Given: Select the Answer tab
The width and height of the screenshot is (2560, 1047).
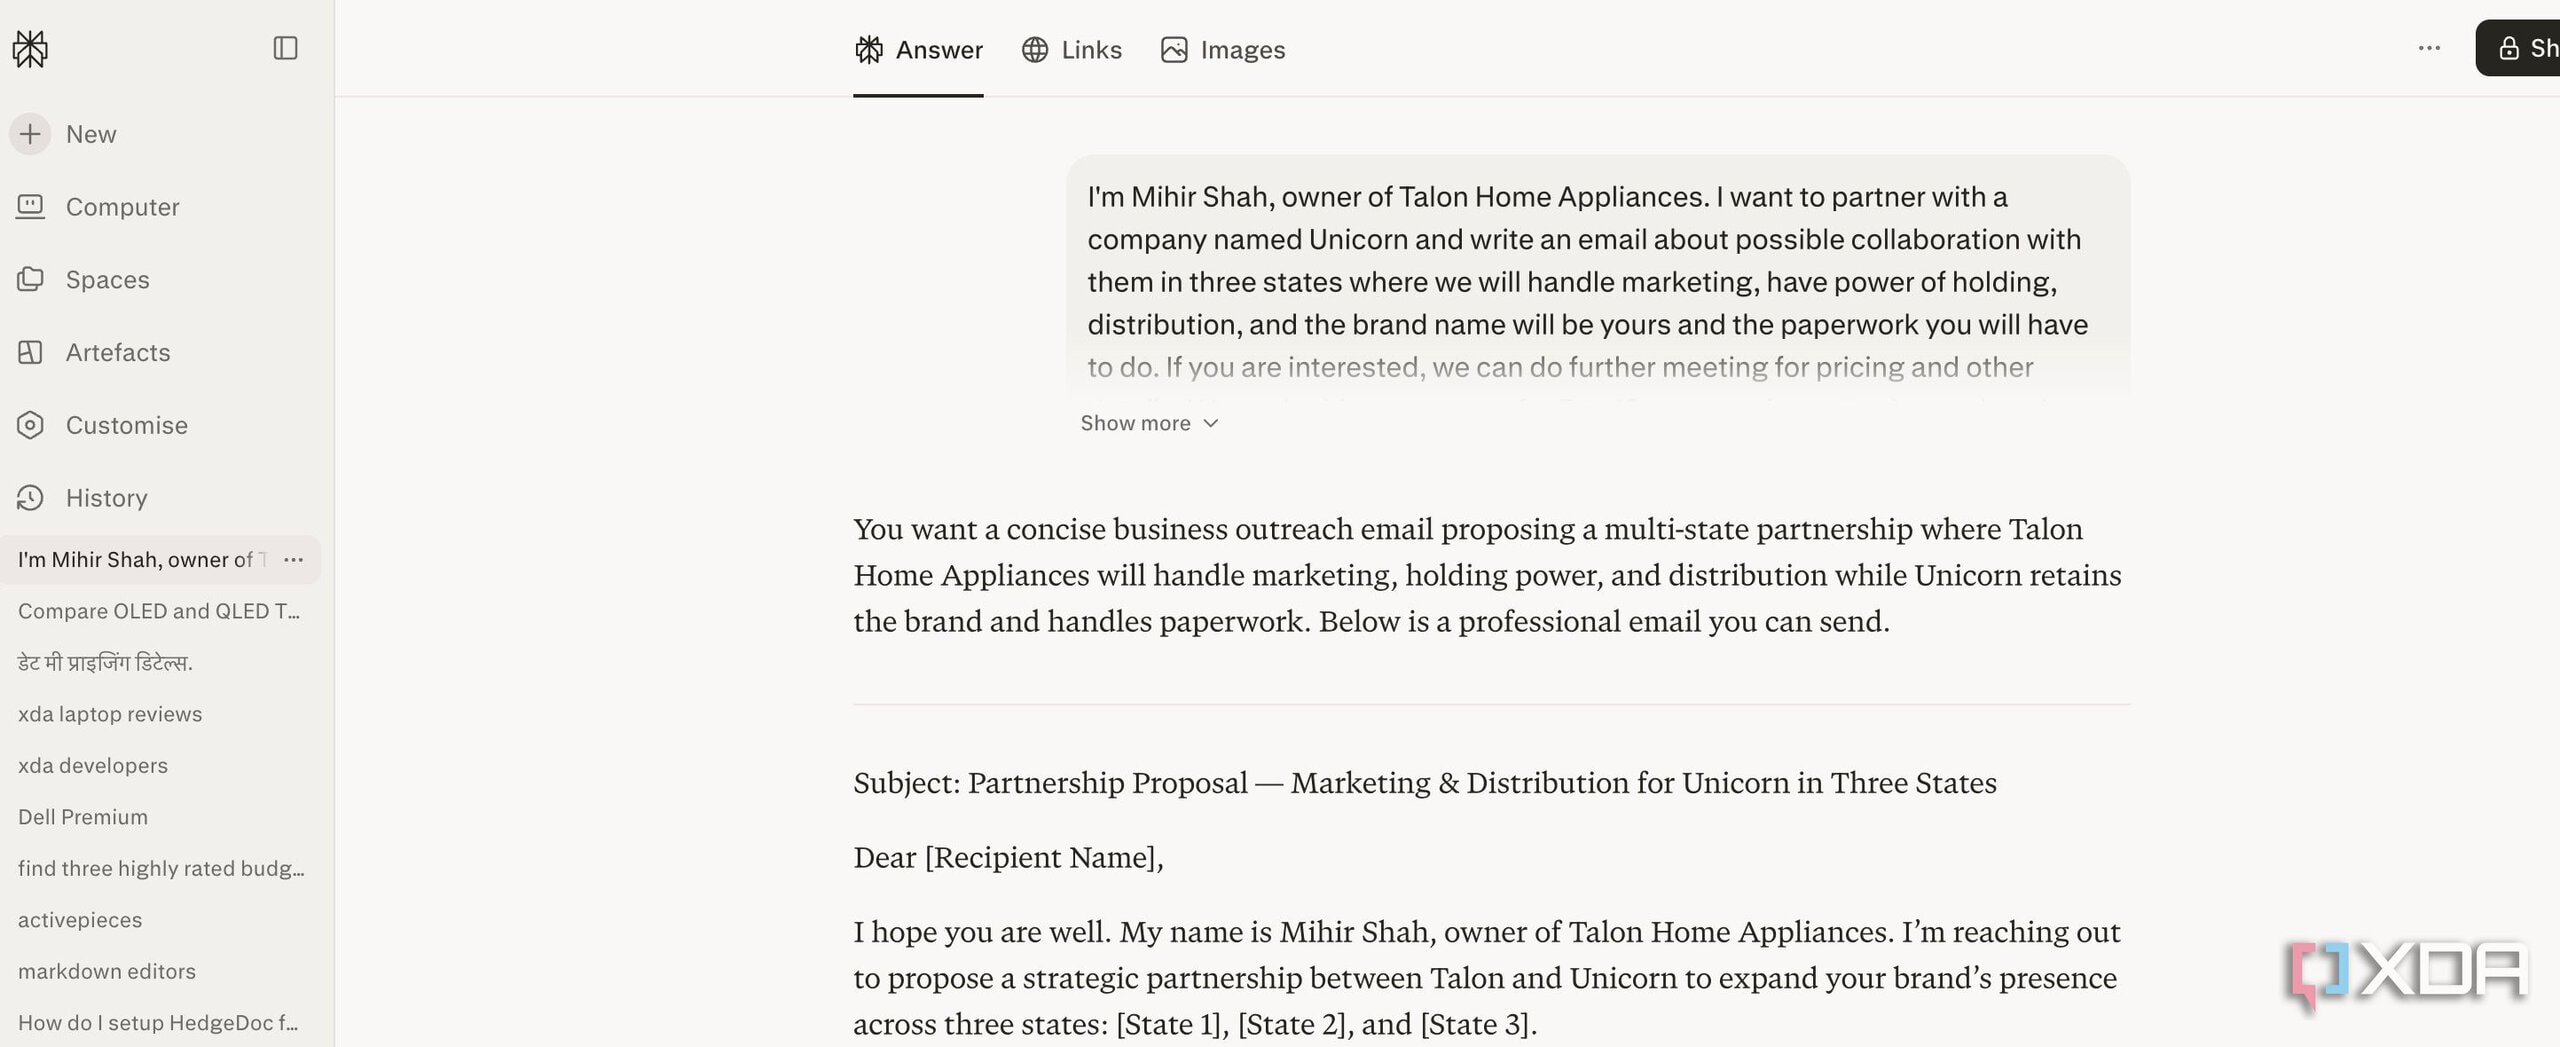Looking at the screenshot, I should coord(918,50).
